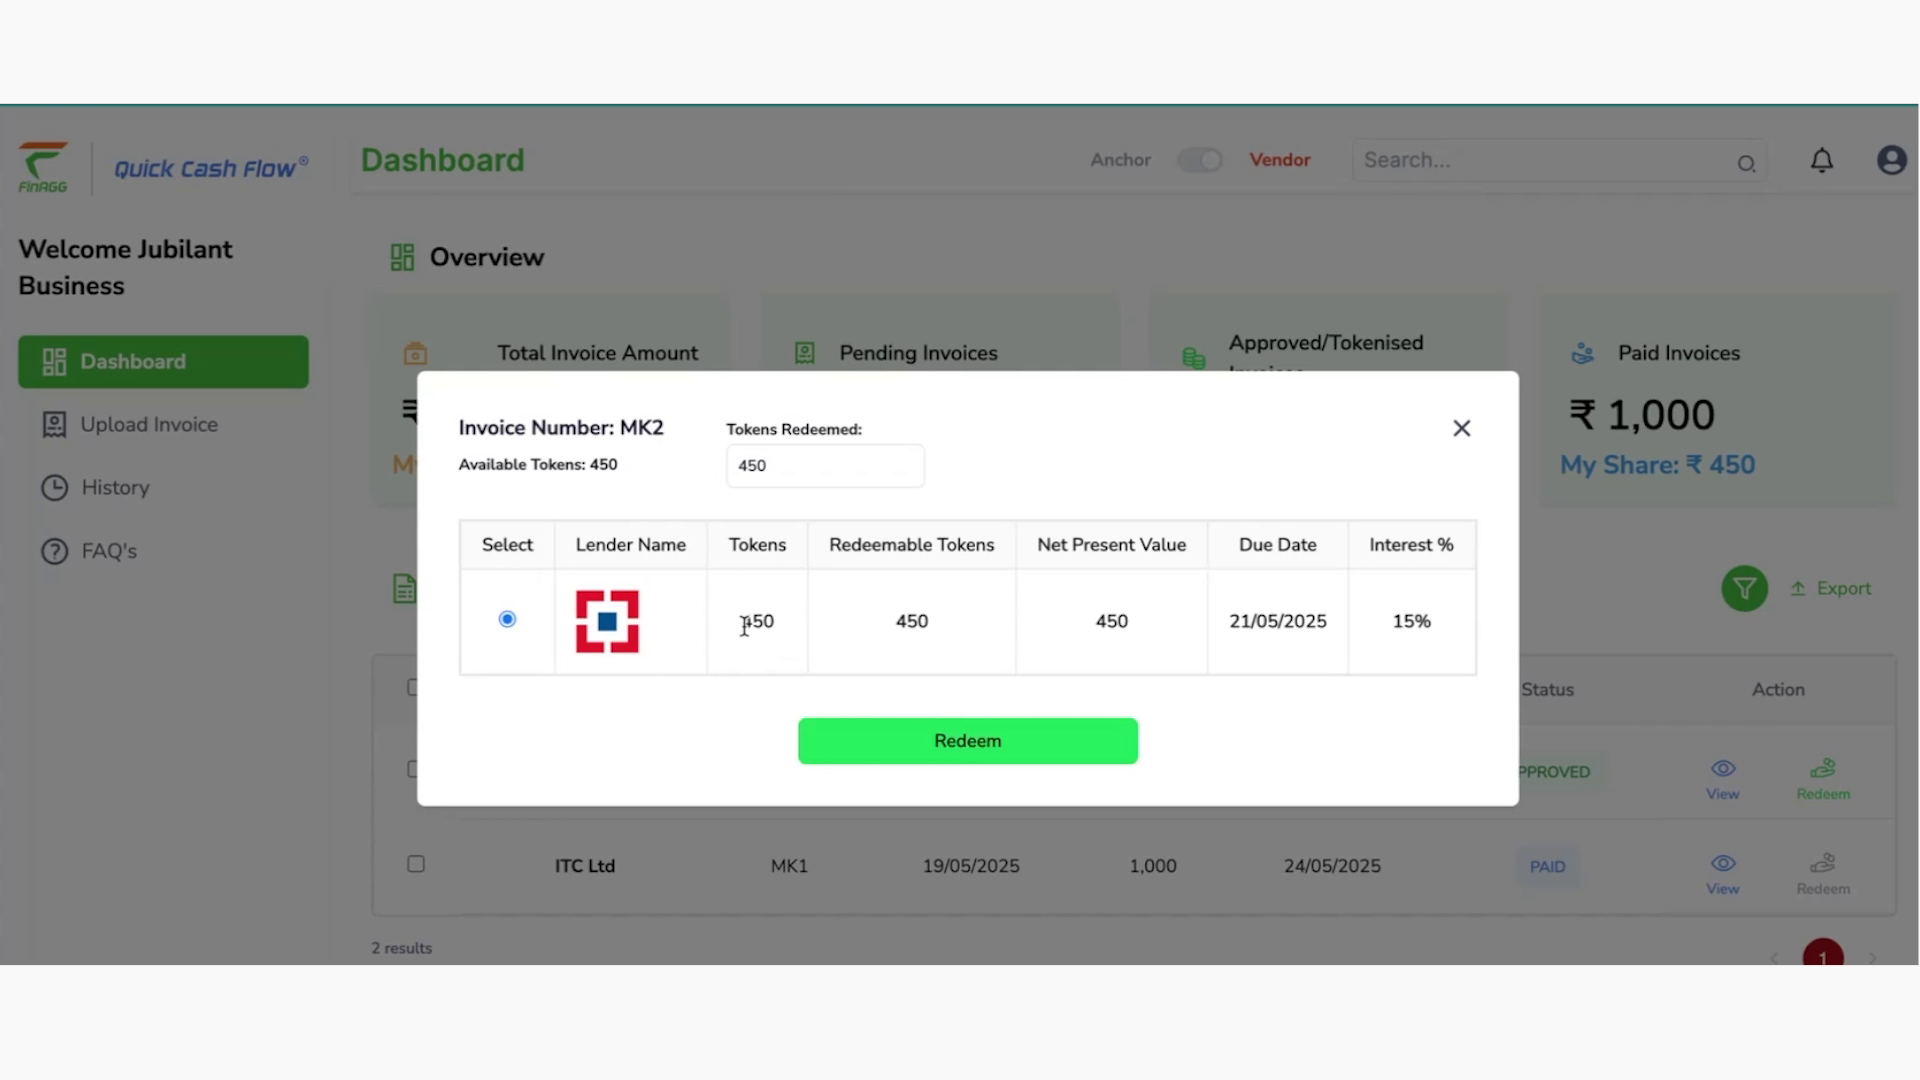This screenshot has width=1920, height=1080.
Task: Select the lender radio button
Action: [x=507, y=620]
